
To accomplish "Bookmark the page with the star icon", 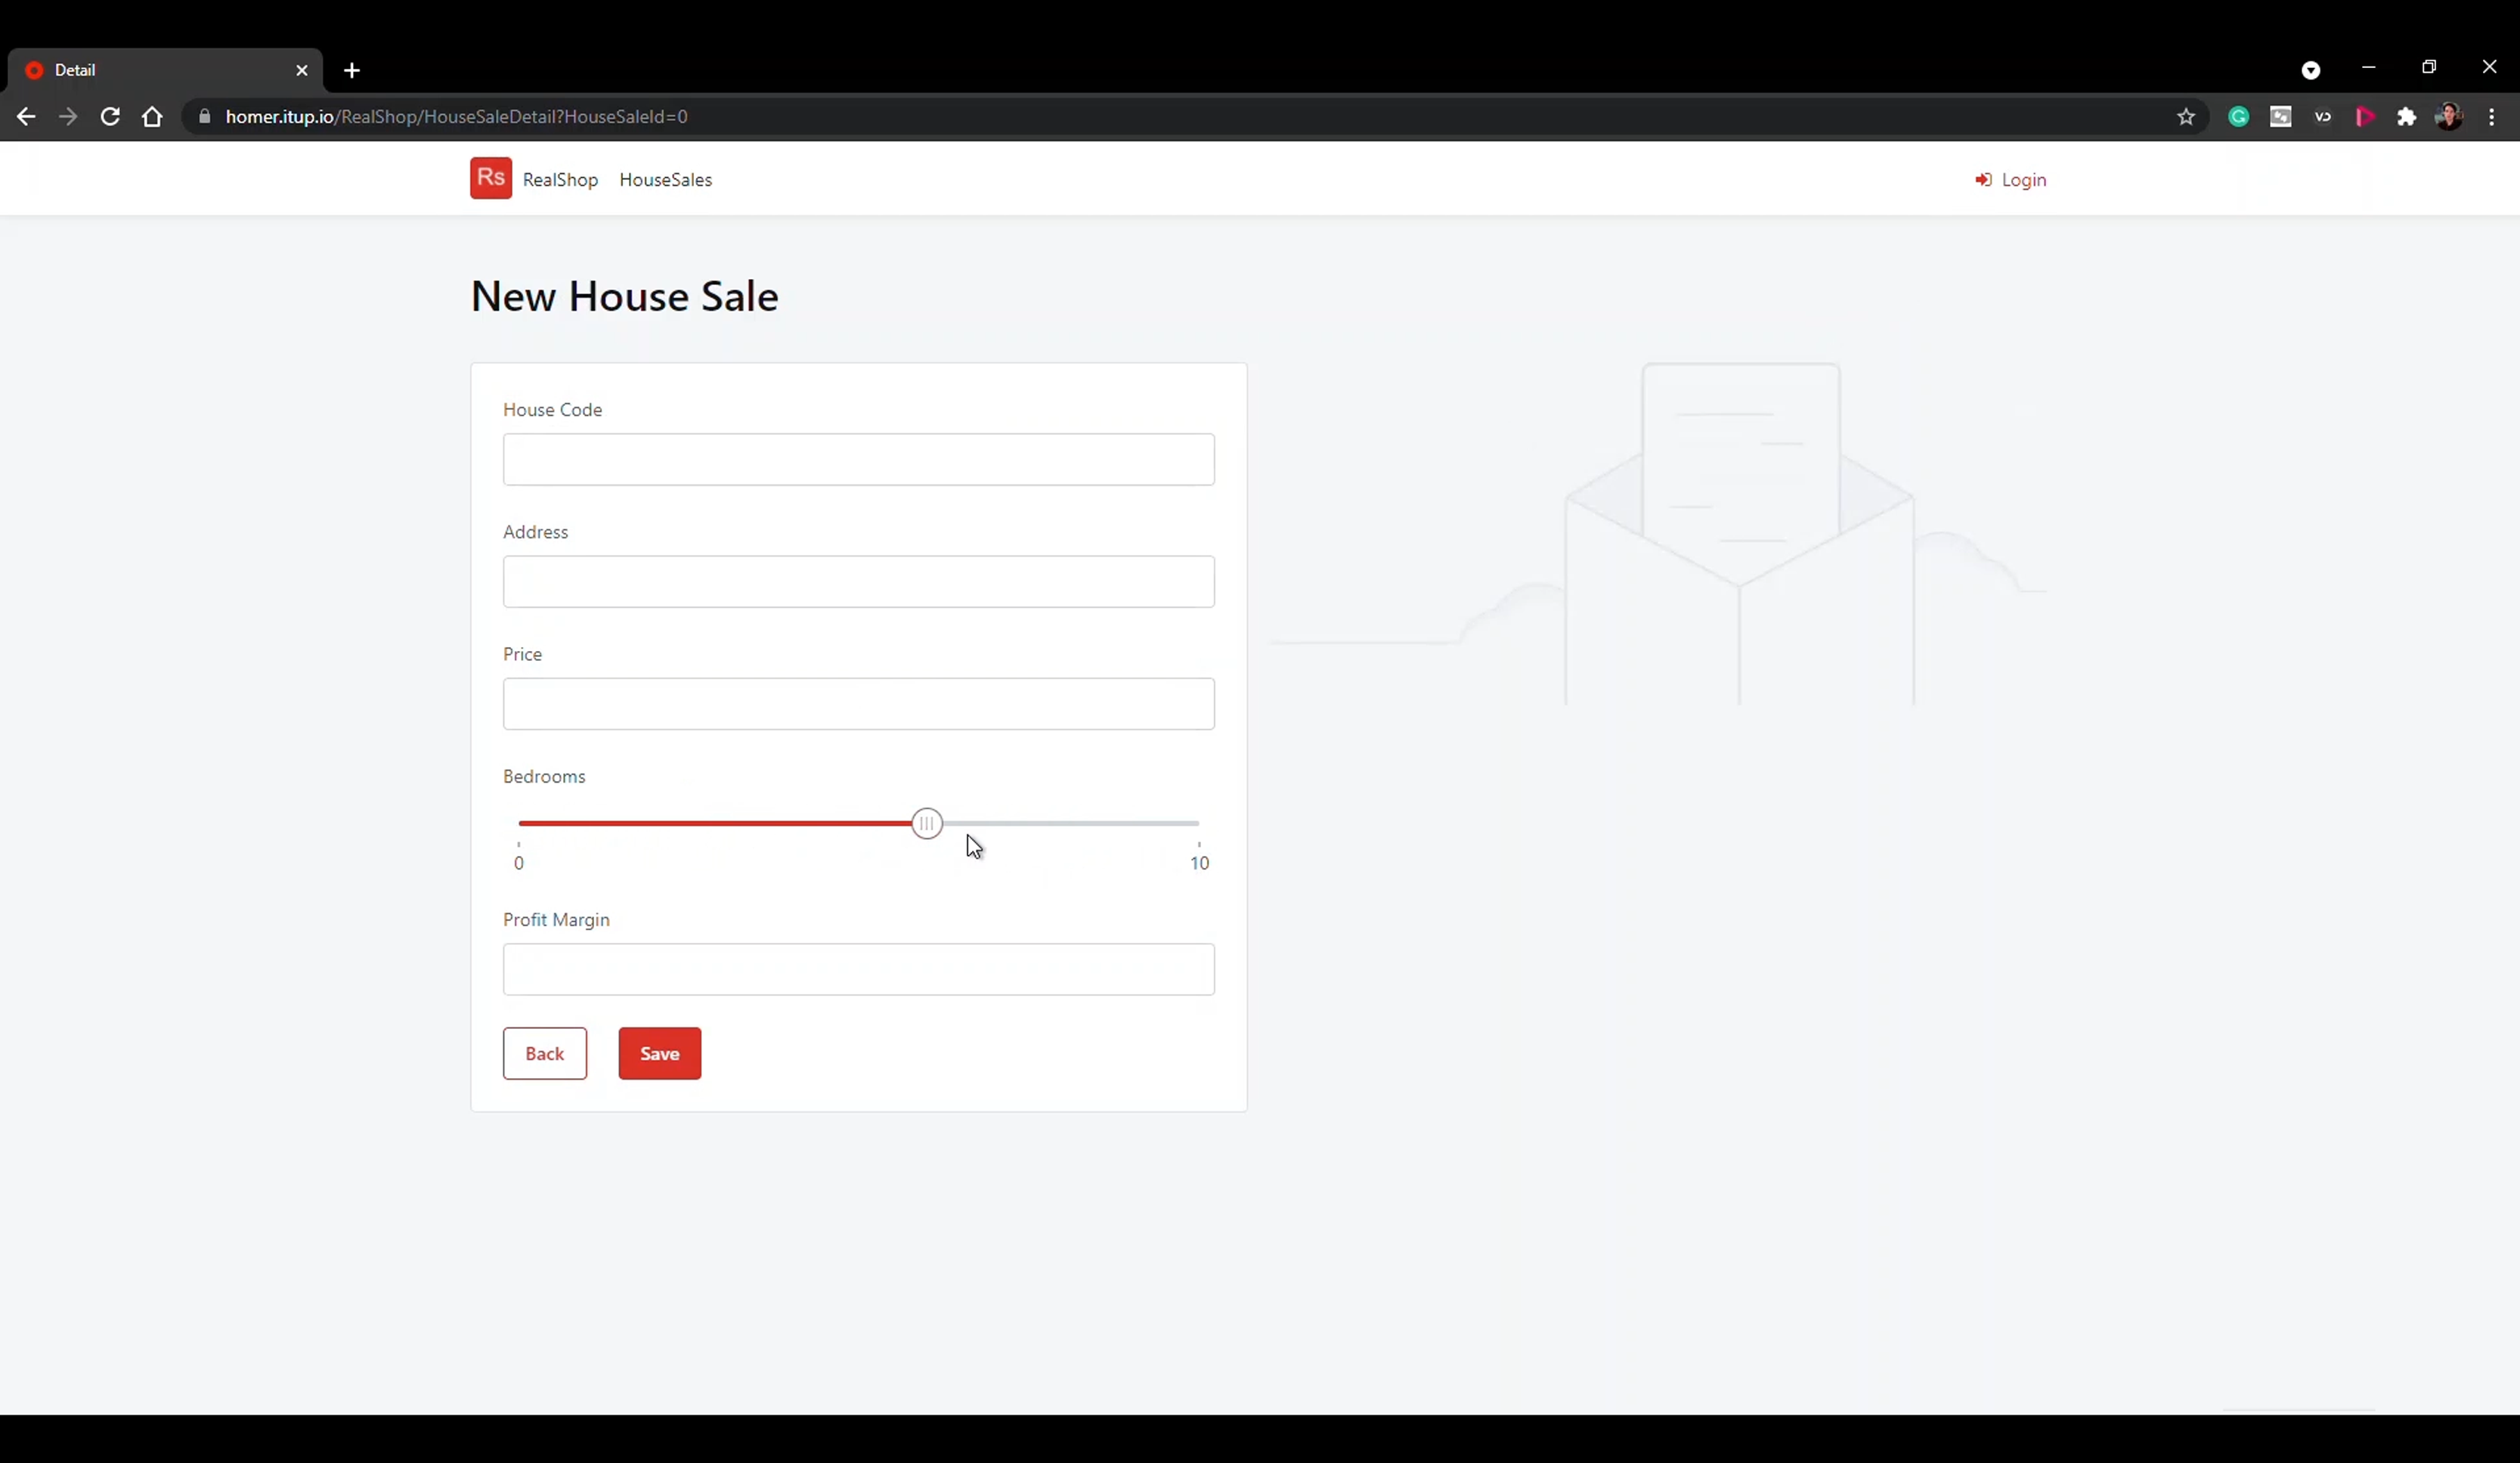I will (x=2185, y=116).
